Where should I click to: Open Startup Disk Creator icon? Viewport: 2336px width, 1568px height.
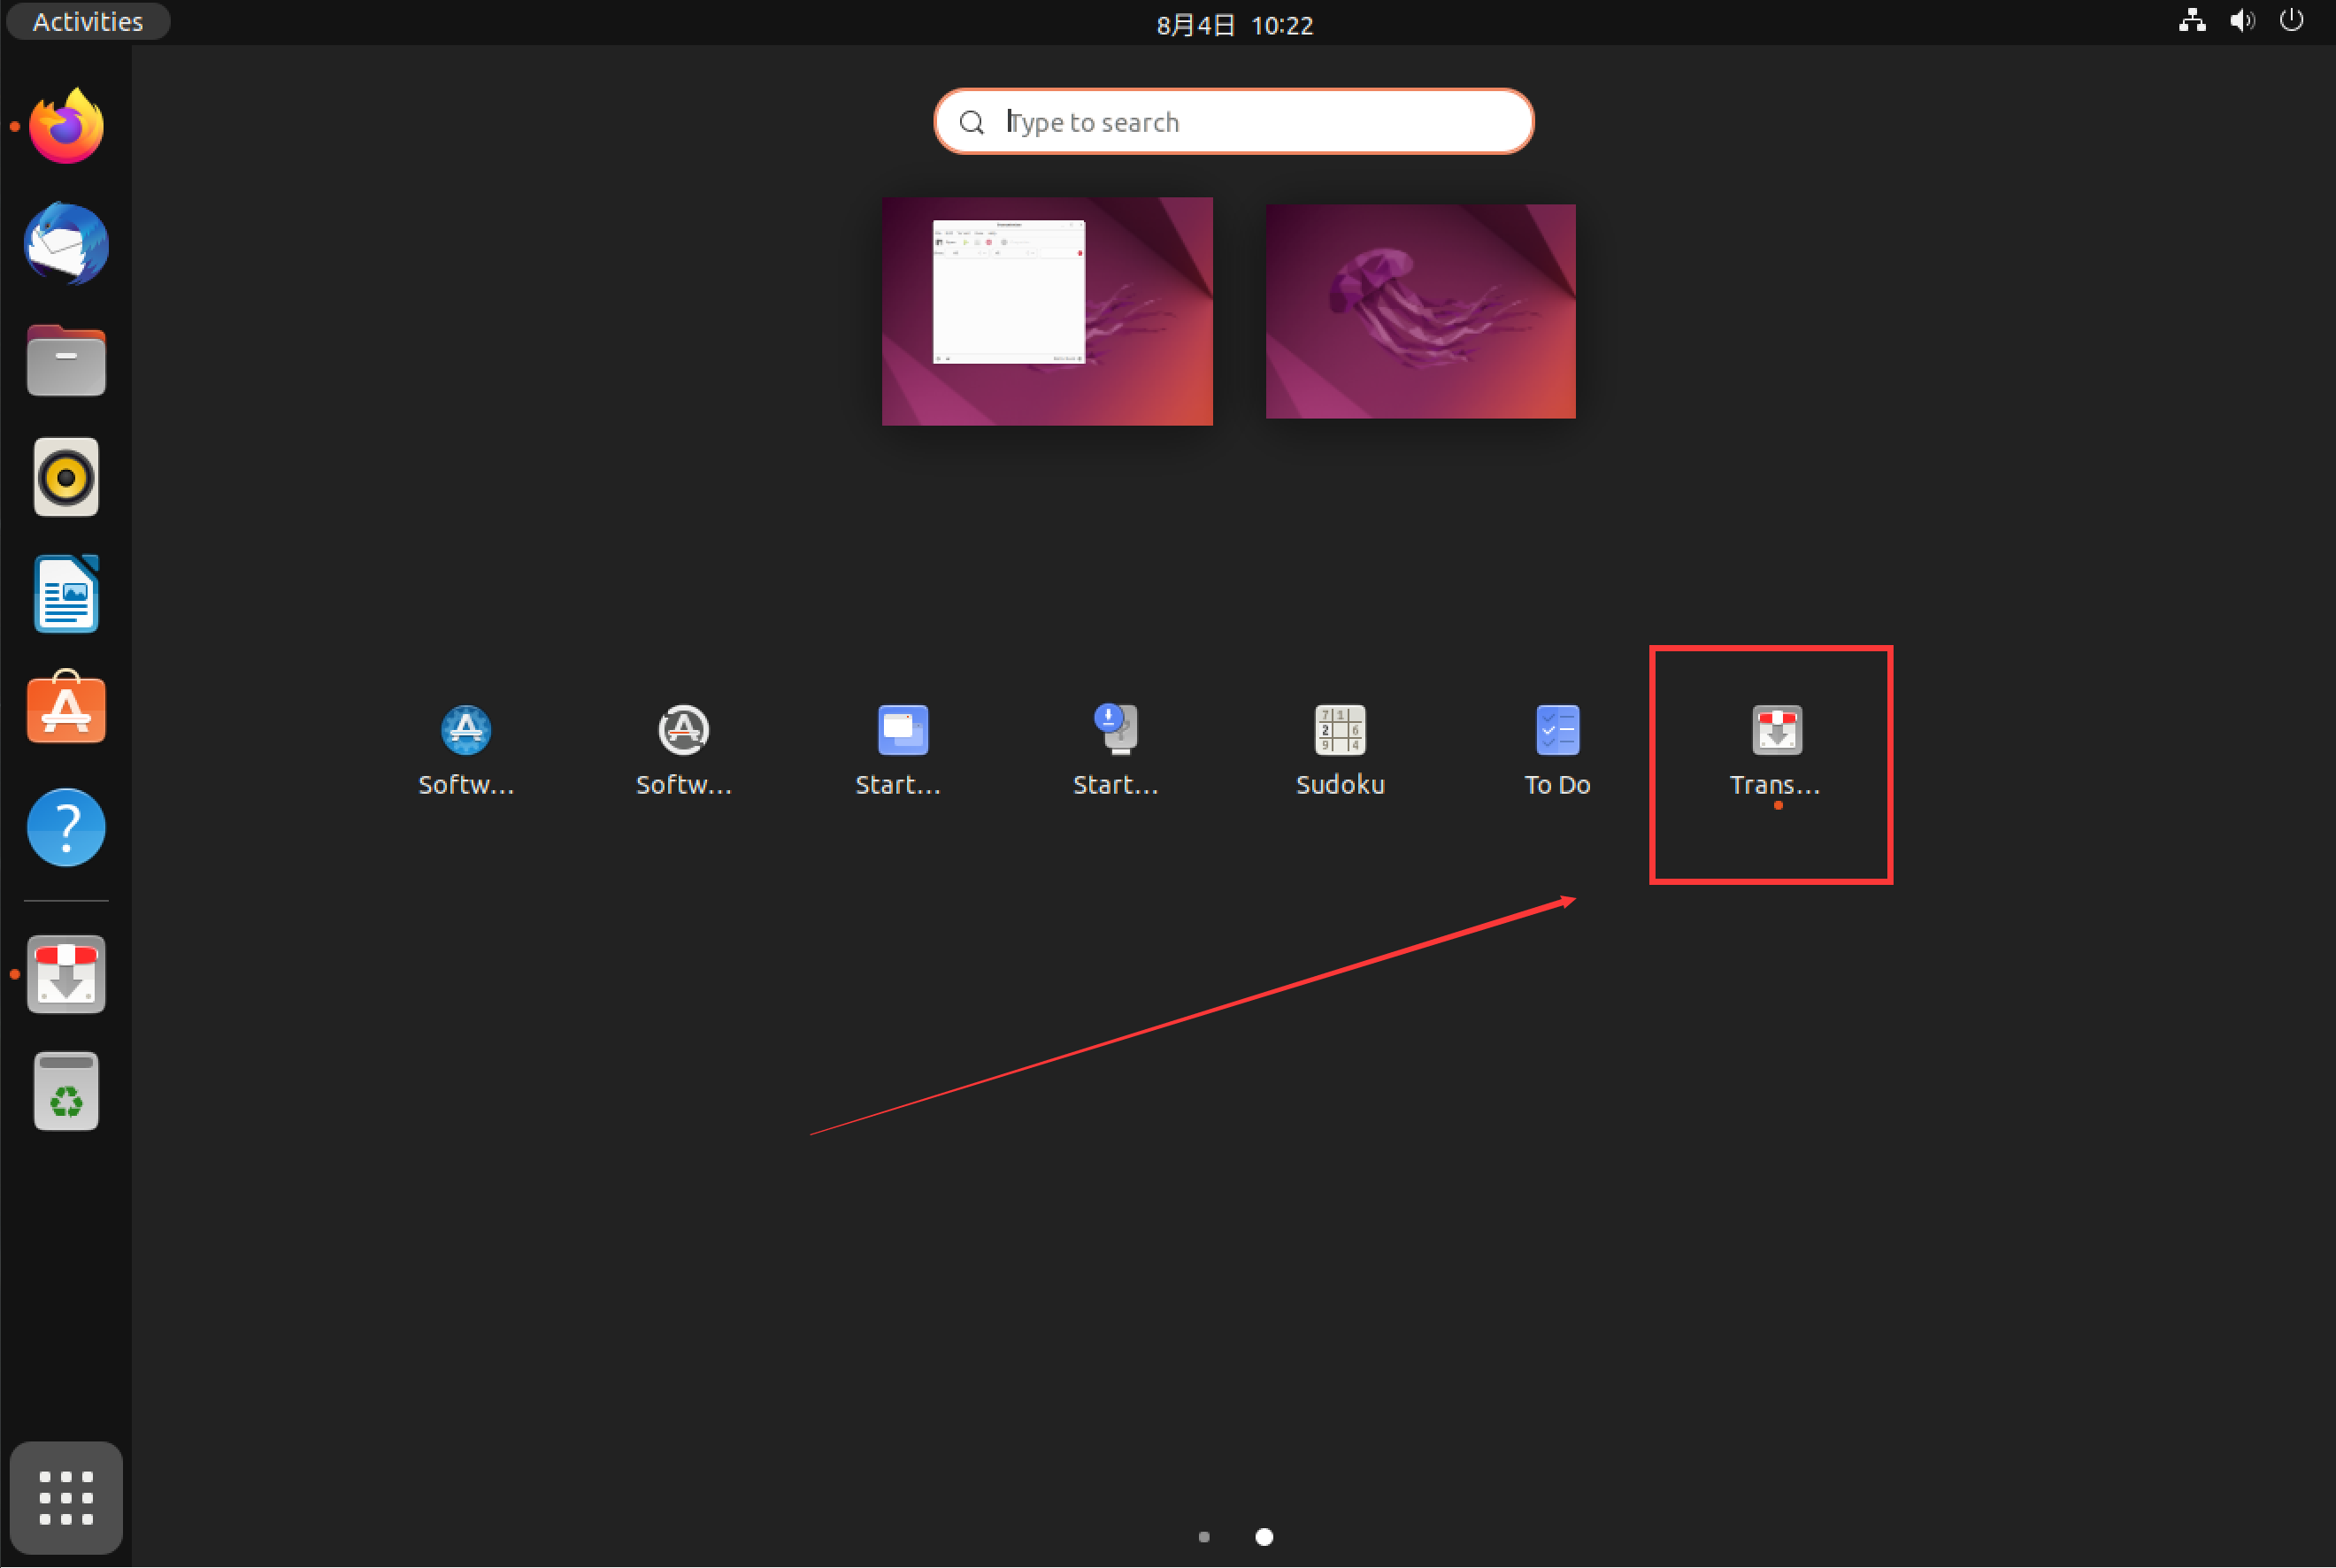click(1118, 731)
